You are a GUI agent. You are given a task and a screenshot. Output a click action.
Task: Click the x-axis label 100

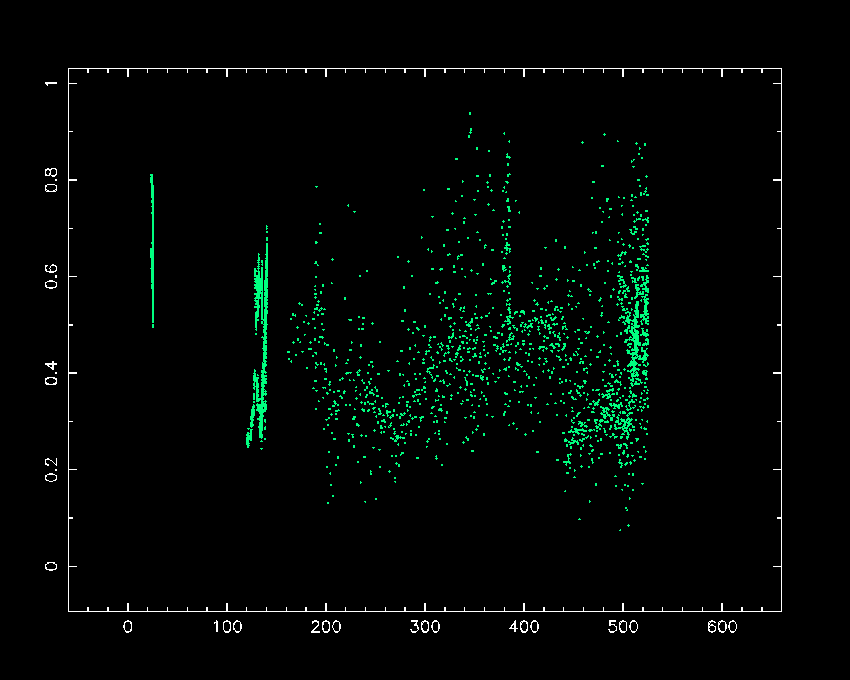pyautogui.click(x=227, y=627)
